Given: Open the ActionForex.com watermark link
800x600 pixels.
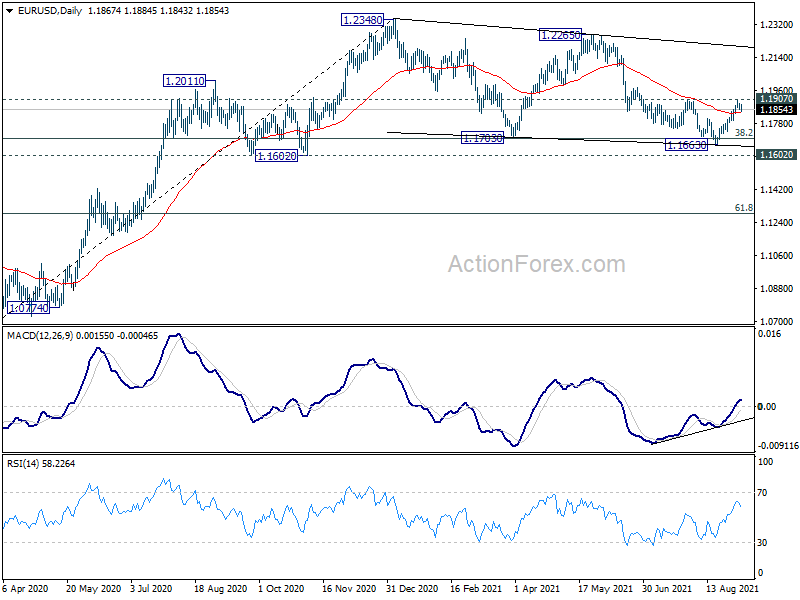Looking at the screenshot, I should [536, 265].
